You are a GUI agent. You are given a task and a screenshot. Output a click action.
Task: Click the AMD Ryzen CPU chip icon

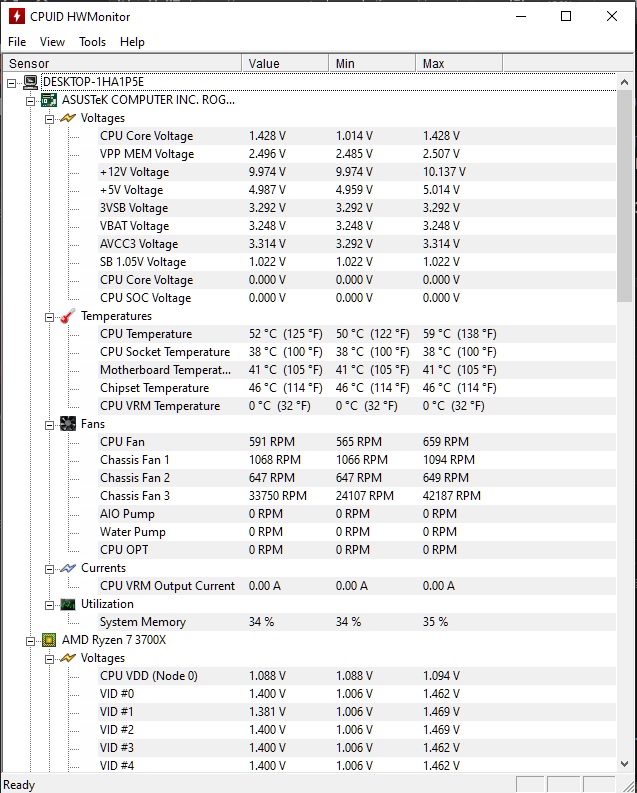coord(49,640)
